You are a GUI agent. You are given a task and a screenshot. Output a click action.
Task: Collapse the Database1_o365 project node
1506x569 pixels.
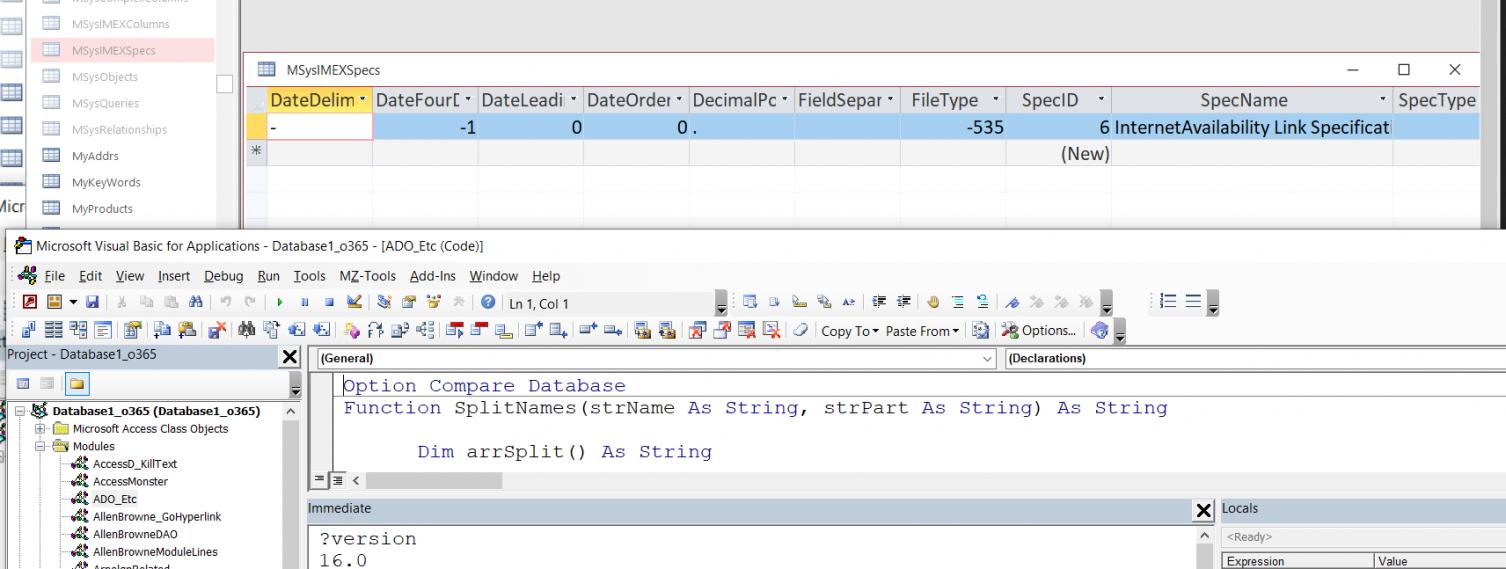21,411
